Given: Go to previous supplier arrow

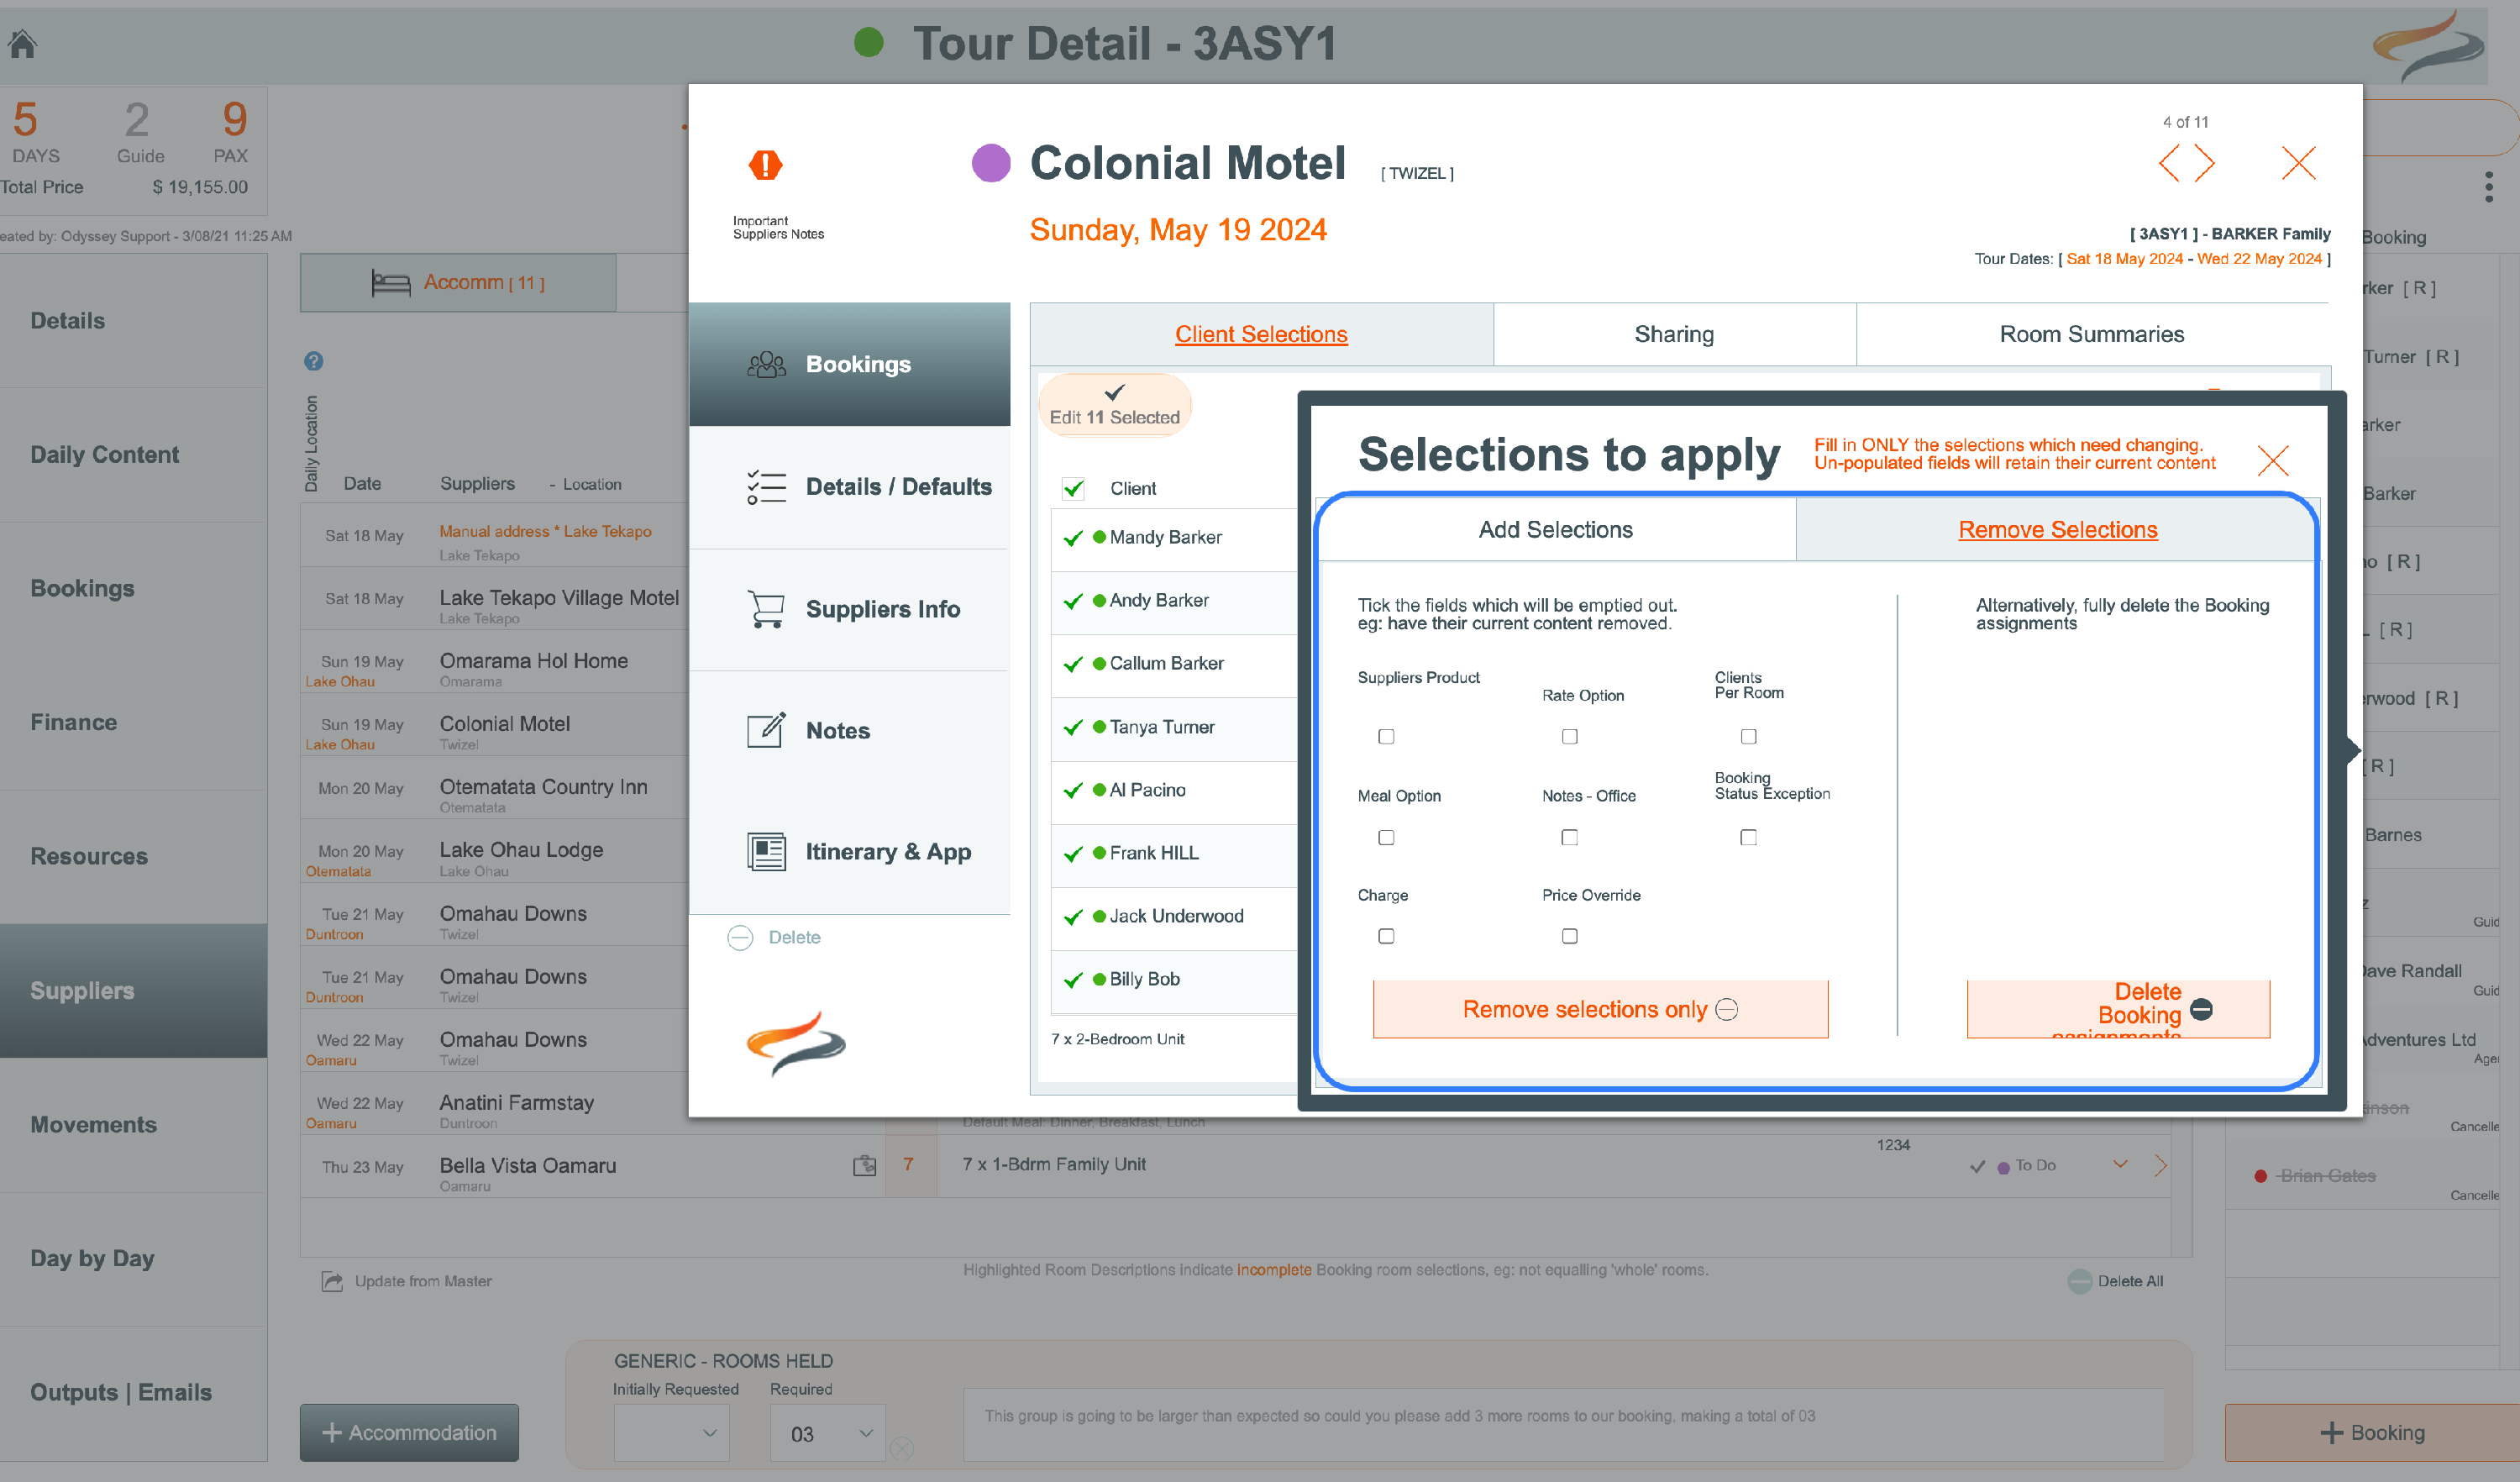Looking at the screenshot, I should click(2168, 163).
